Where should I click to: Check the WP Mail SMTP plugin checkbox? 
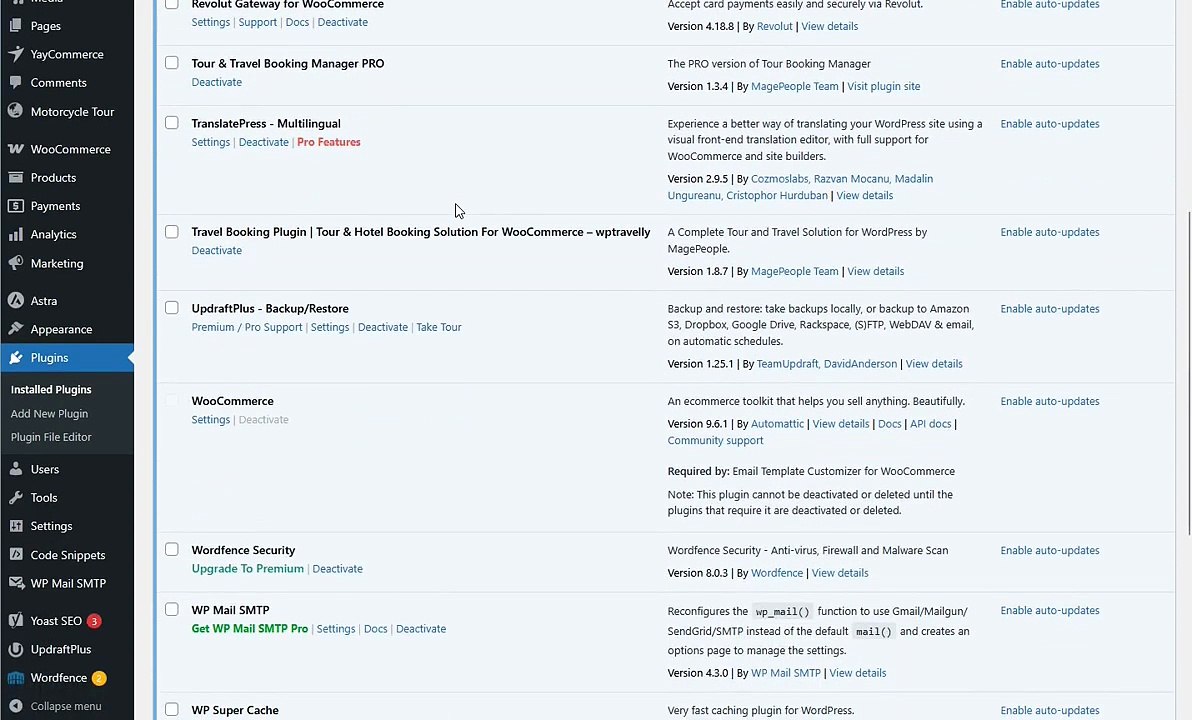point(172,609)
